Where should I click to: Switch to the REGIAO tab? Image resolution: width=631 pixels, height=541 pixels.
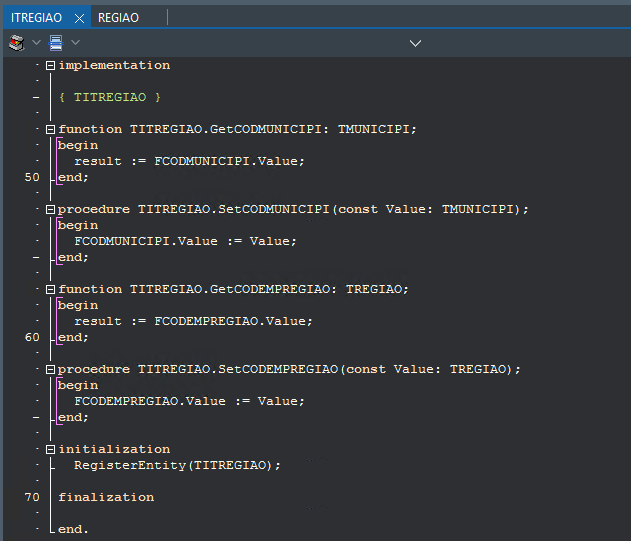pyautogui.click(x=118, y=18)
